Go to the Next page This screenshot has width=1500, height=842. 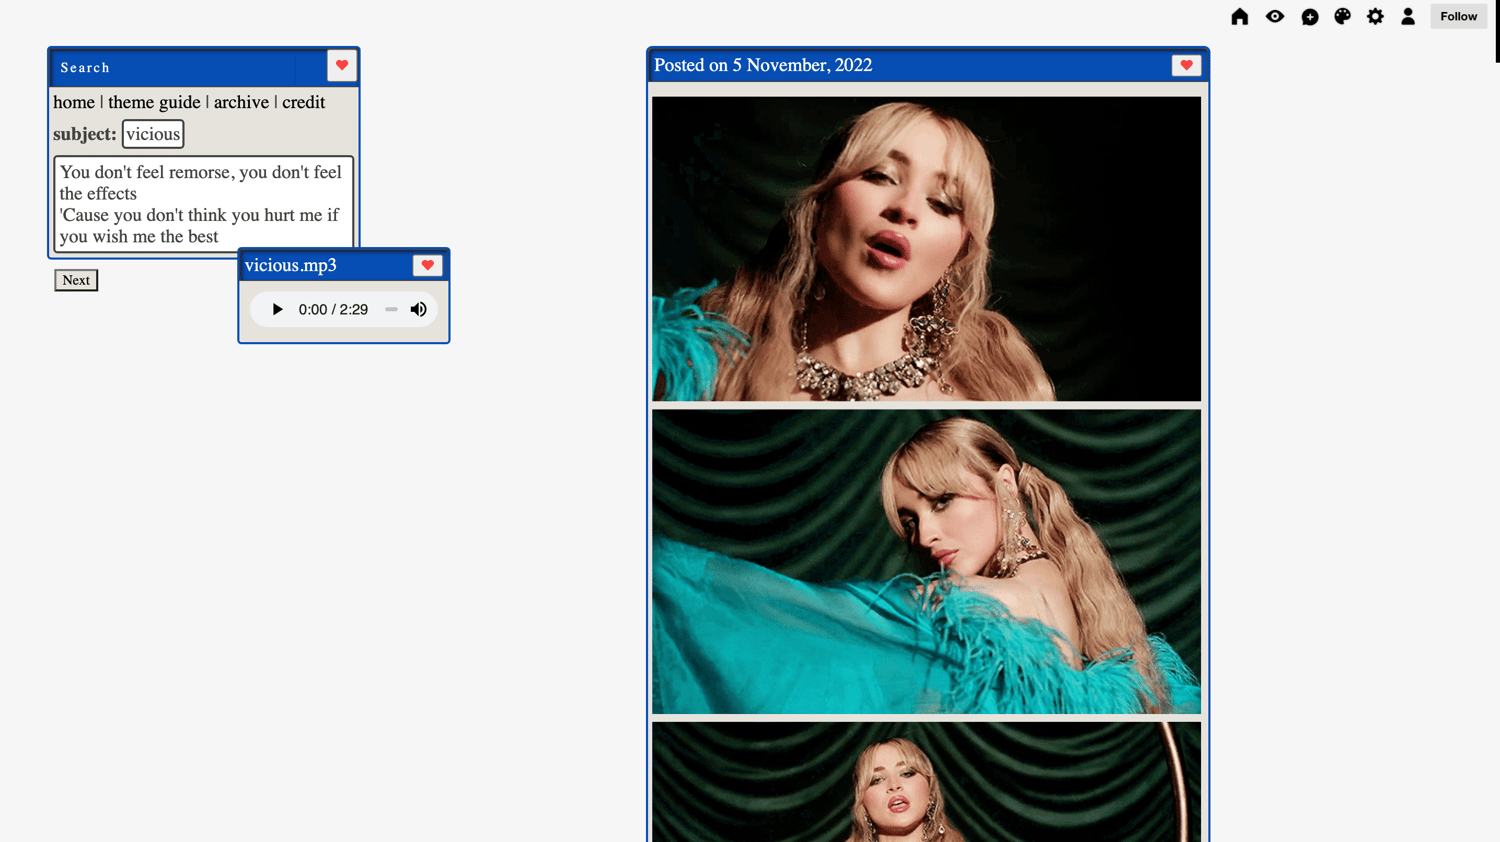point(76,280)
